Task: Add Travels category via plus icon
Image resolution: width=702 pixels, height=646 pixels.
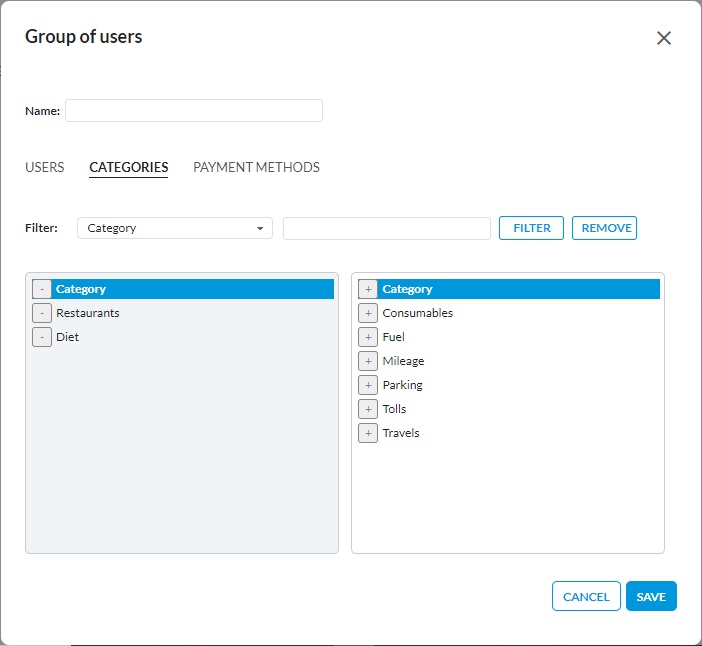Action: [368, 433]
